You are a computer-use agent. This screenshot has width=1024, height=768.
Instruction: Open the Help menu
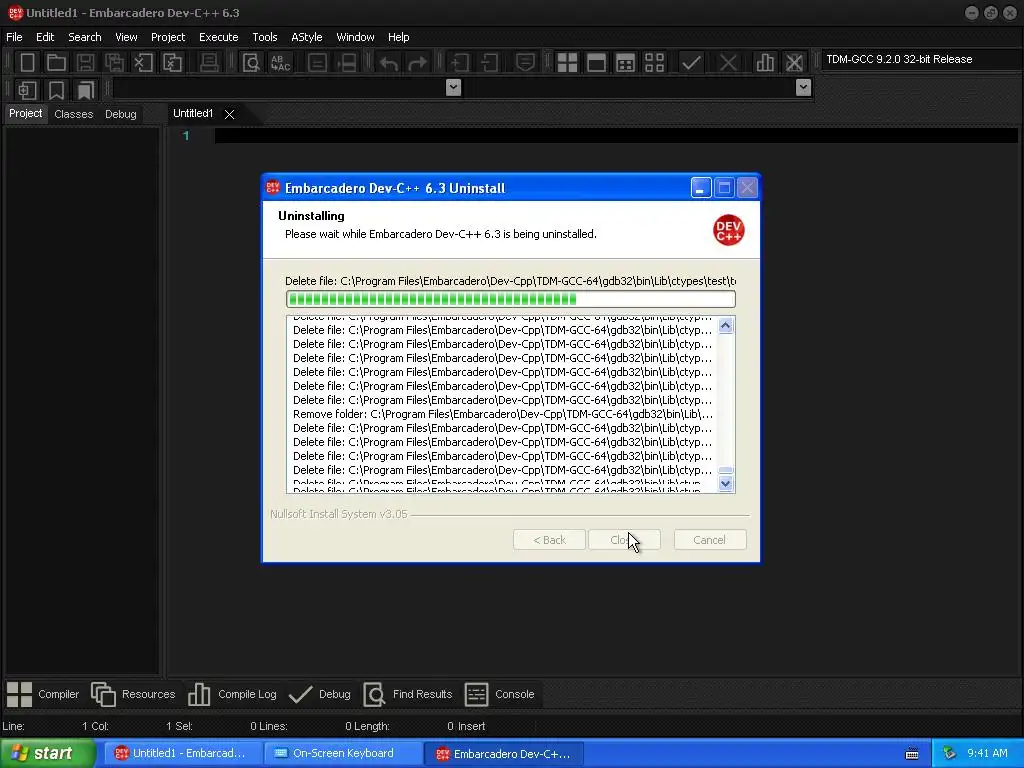pyautogui.click(x=398, y=37)
